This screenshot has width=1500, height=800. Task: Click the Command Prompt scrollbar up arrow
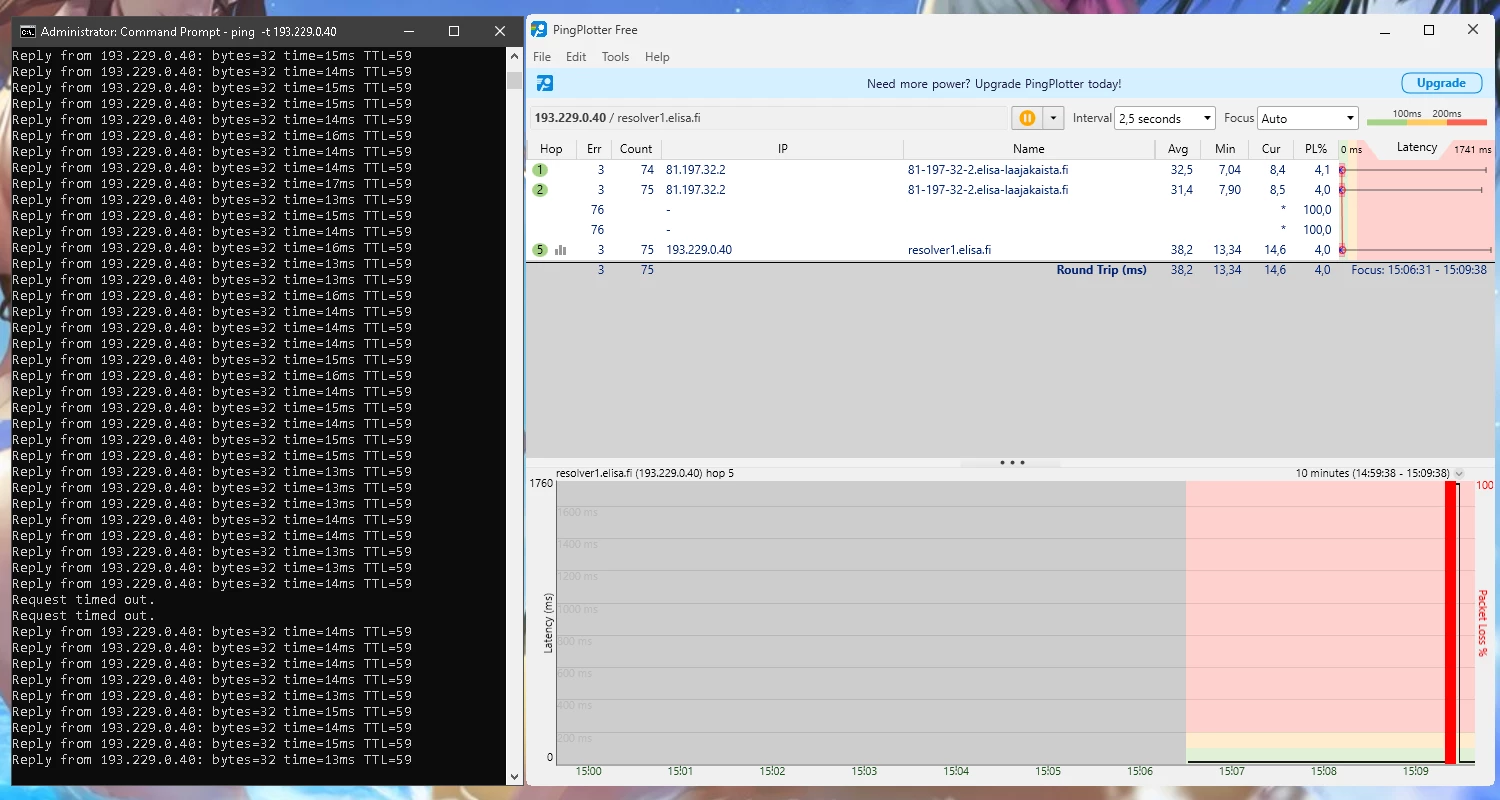click(x=515, y=58)
